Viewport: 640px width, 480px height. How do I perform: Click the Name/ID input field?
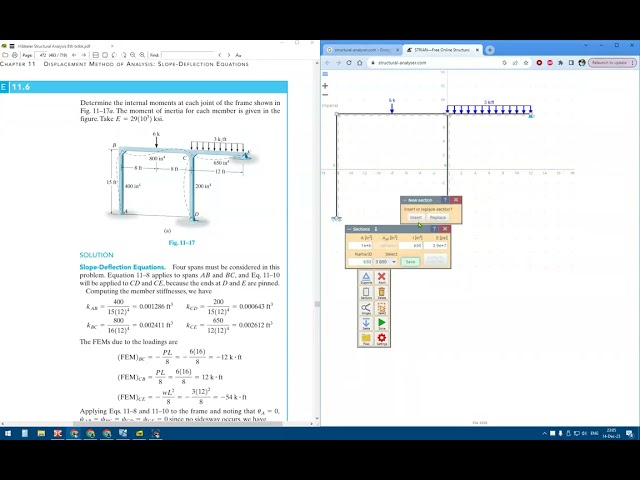360,262
